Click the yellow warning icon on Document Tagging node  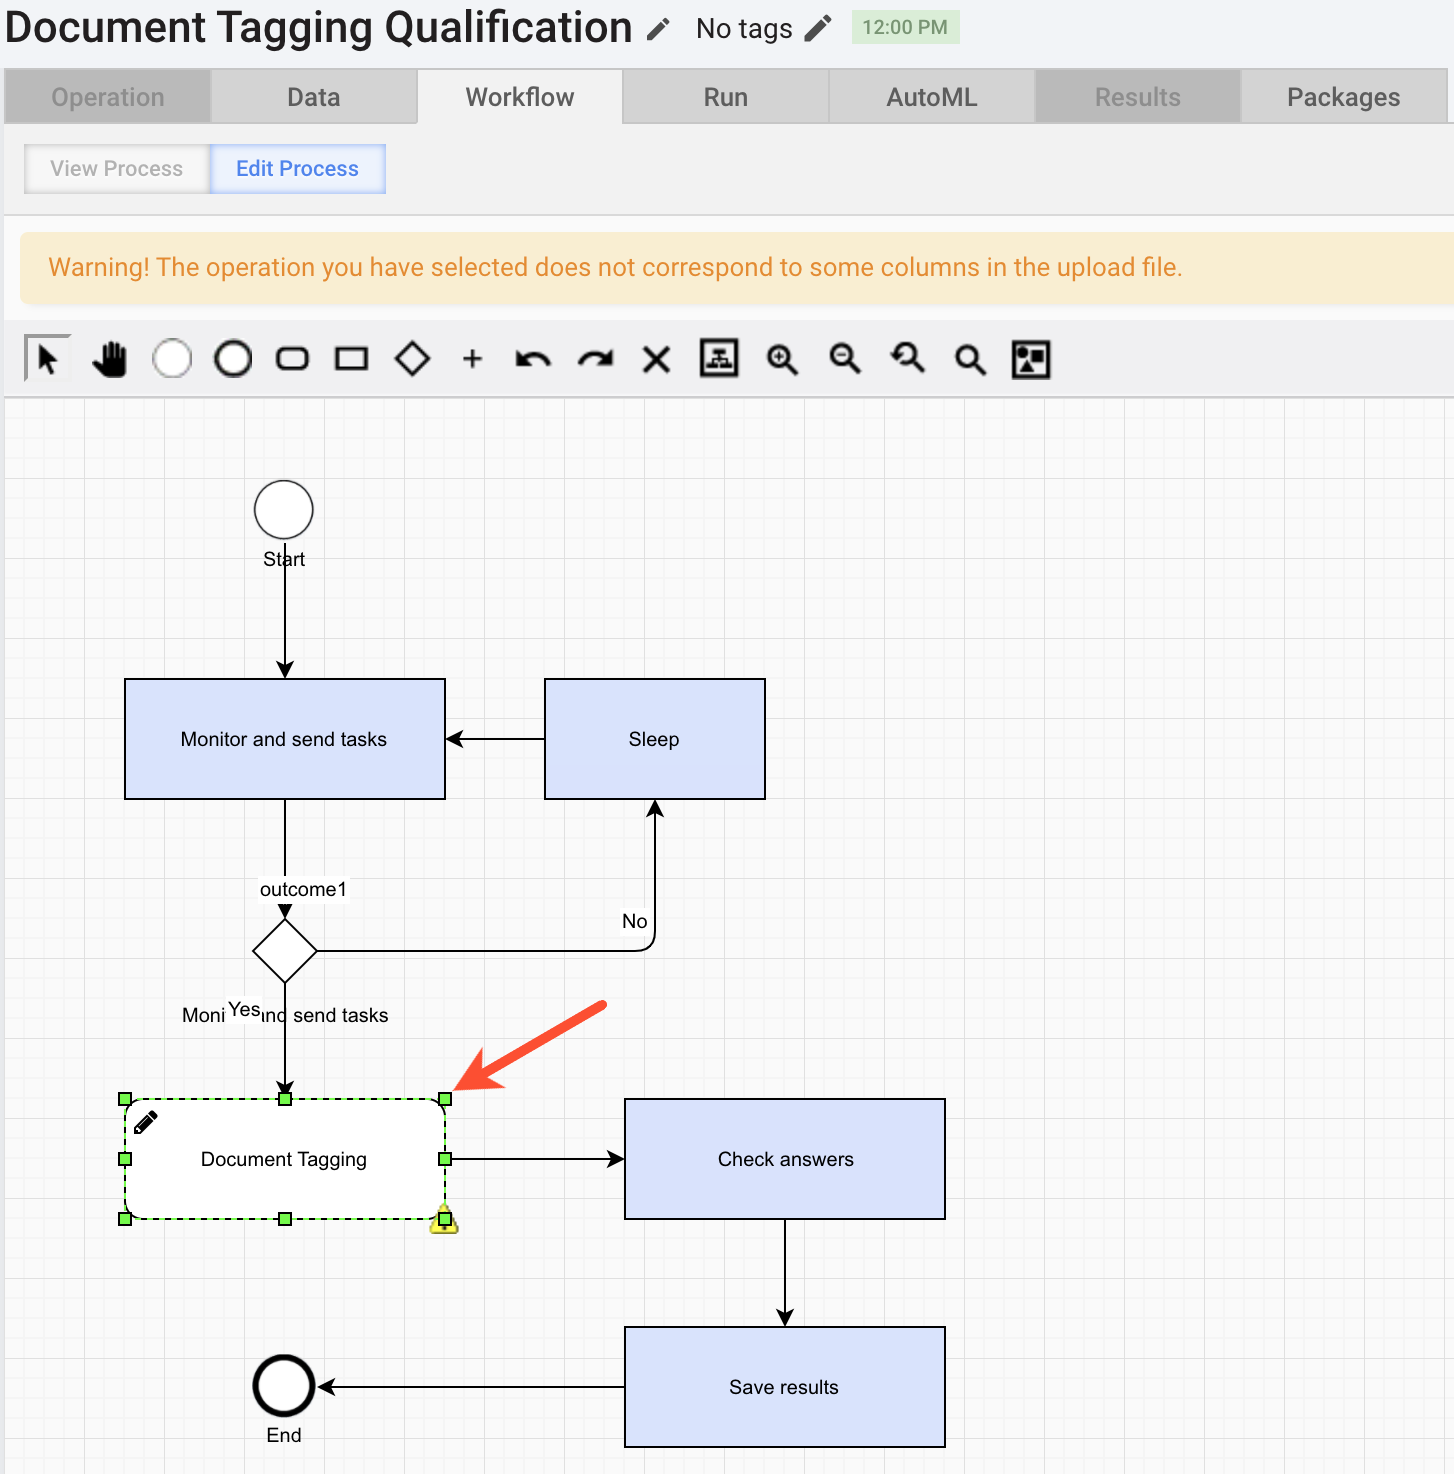pyautogui.click(x=444, y=1221)
